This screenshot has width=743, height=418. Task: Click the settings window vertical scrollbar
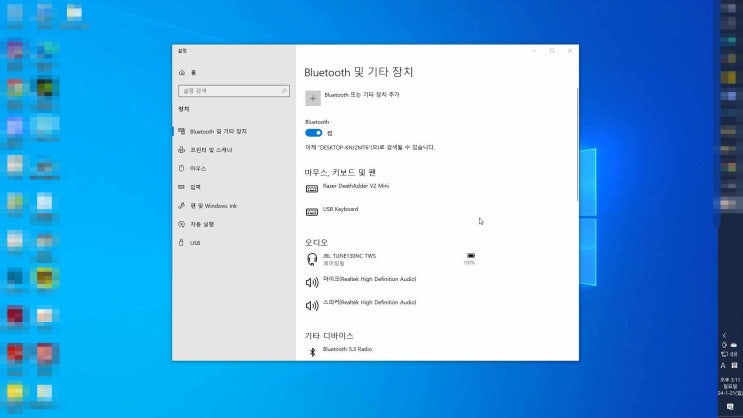point(576,150)
